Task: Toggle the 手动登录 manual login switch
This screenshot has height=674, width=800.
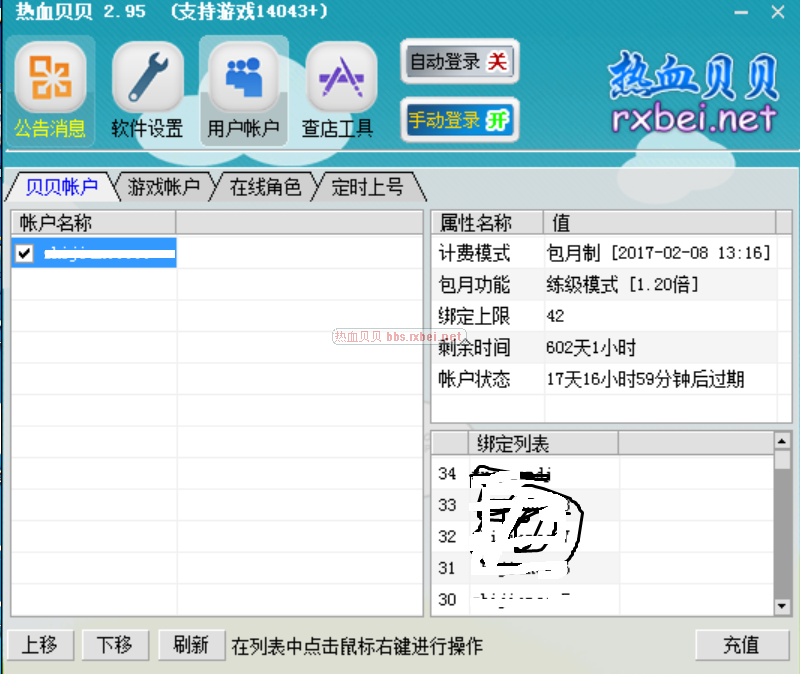Action: point(459,121)
